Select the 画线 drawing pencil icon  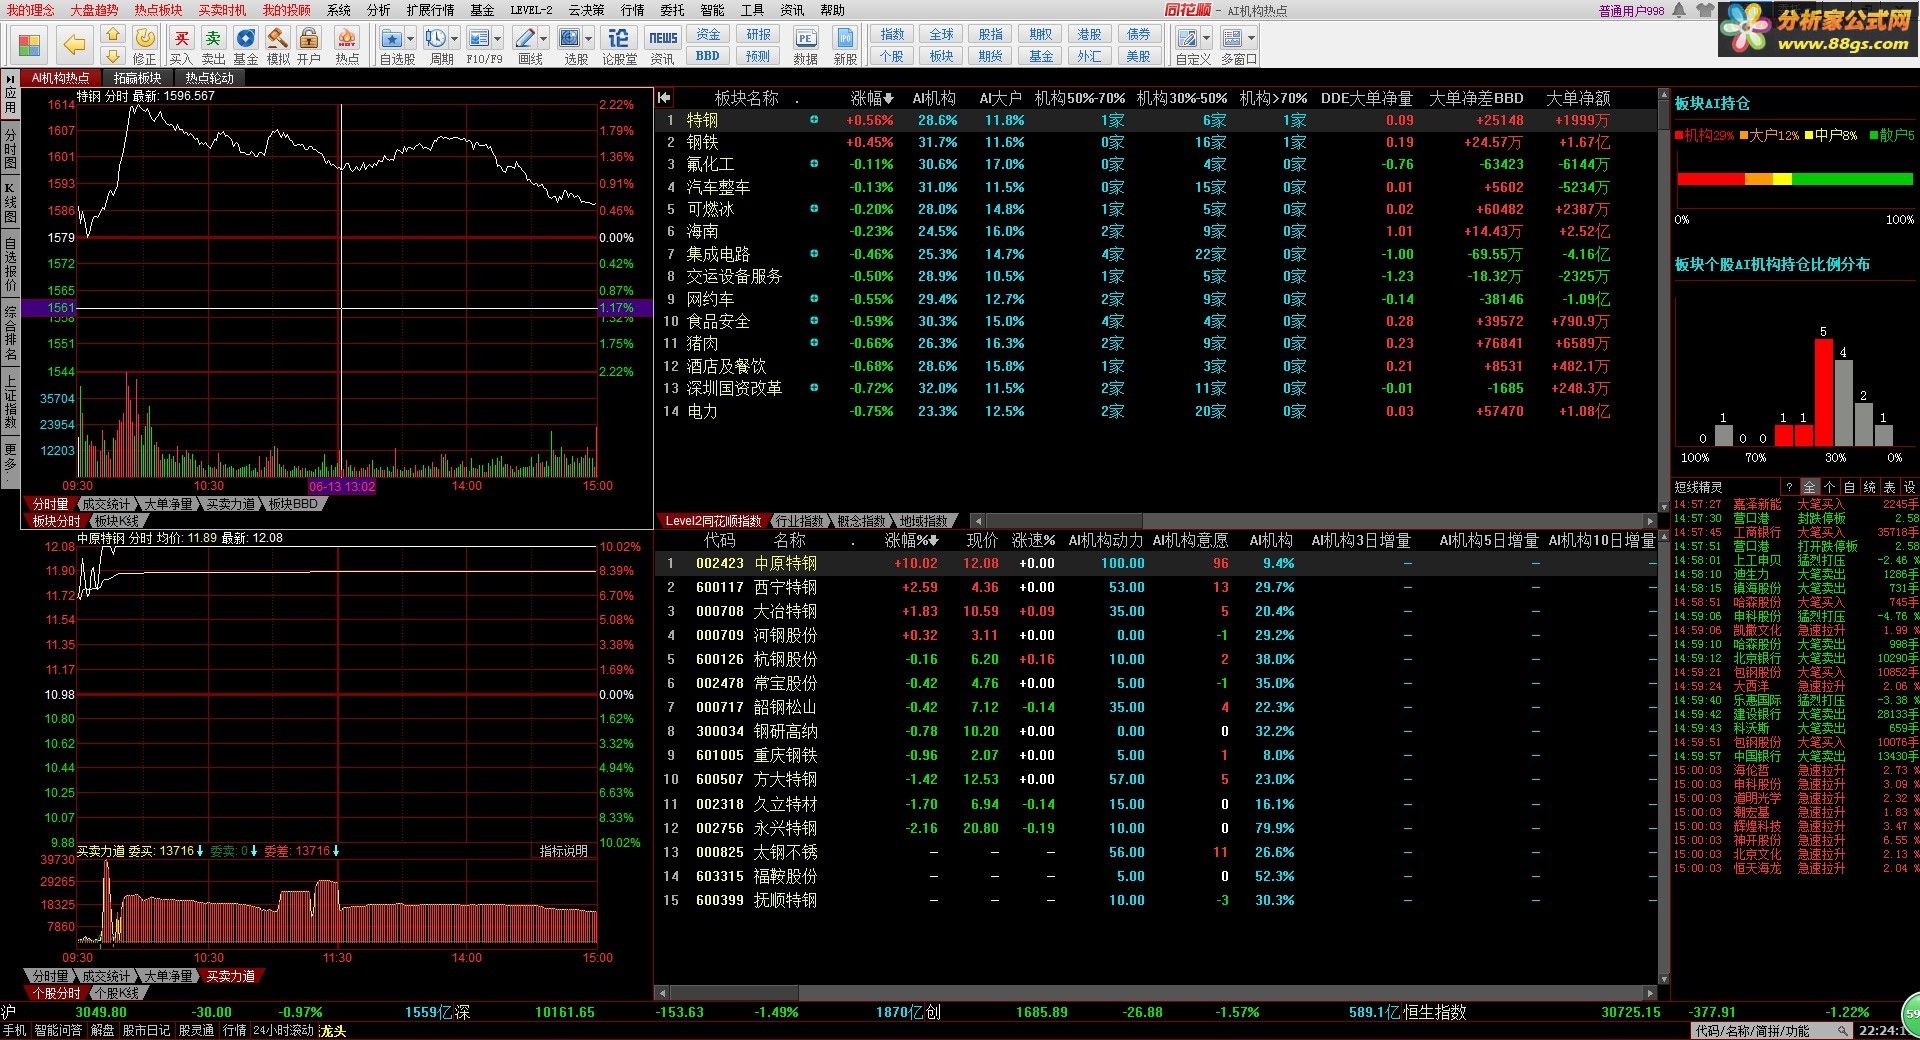[525, 38]
